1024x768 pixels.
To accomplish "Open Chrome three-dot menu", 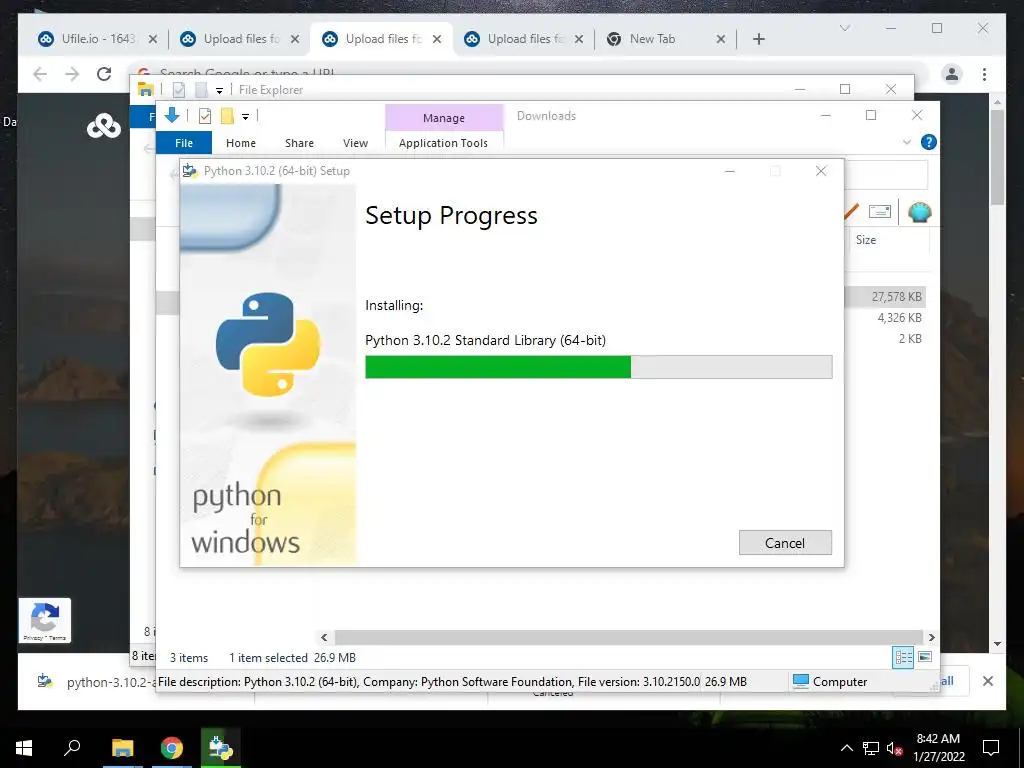I will tap(984, 74).
